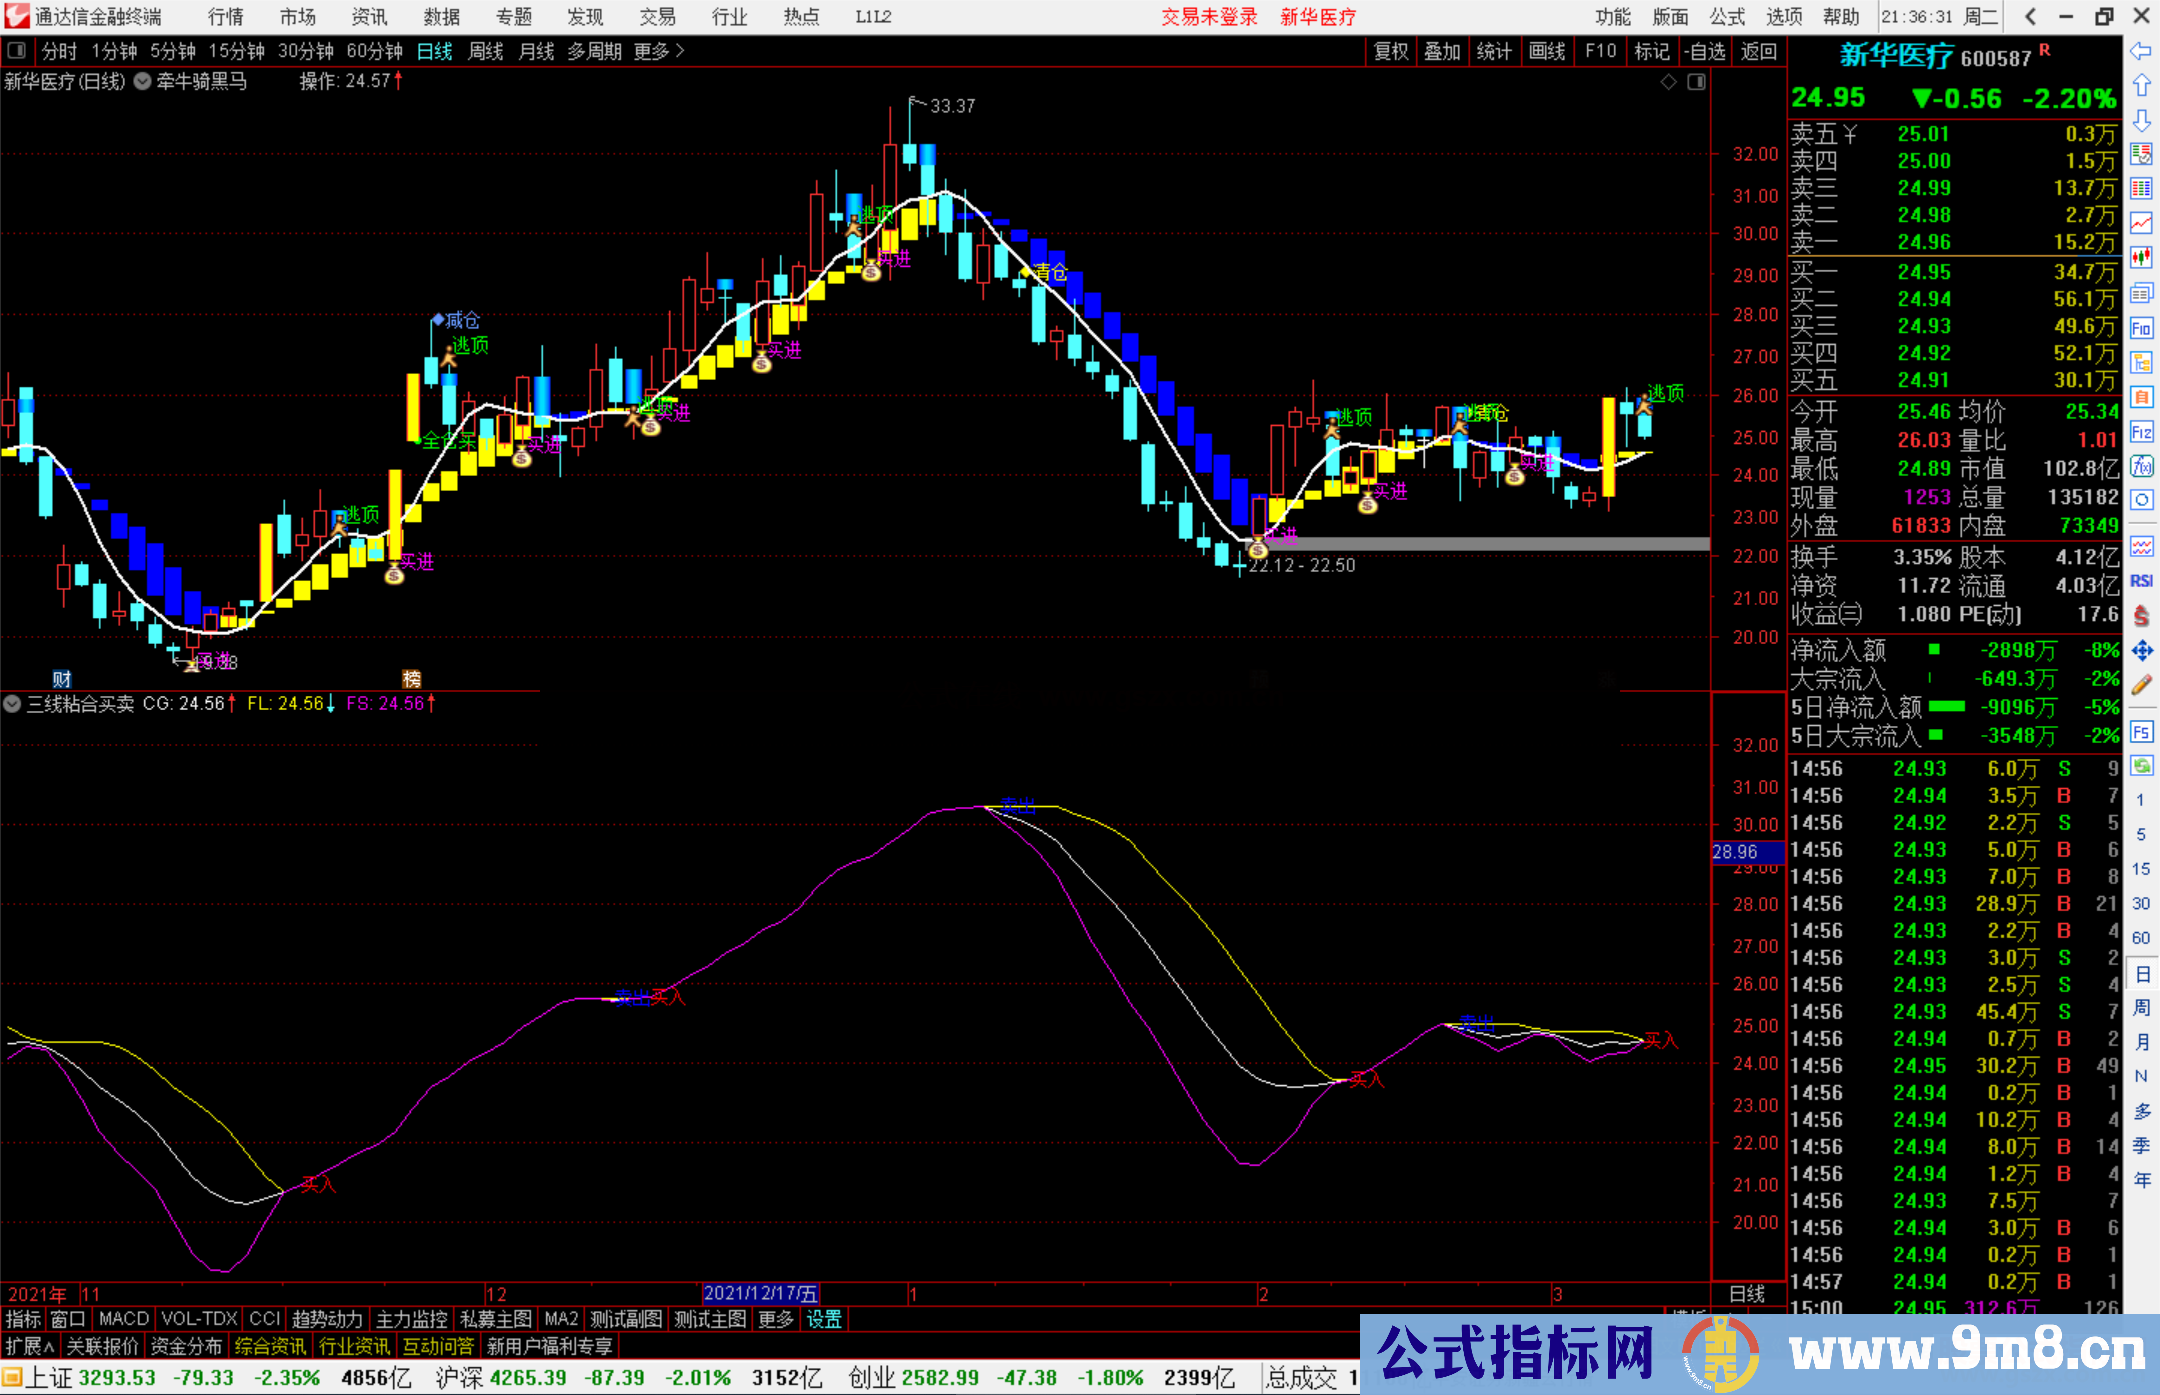Toggle -自选 to remove stock from watchlist
The width and height of the screenshot is (2160, 1395).
1706,51
